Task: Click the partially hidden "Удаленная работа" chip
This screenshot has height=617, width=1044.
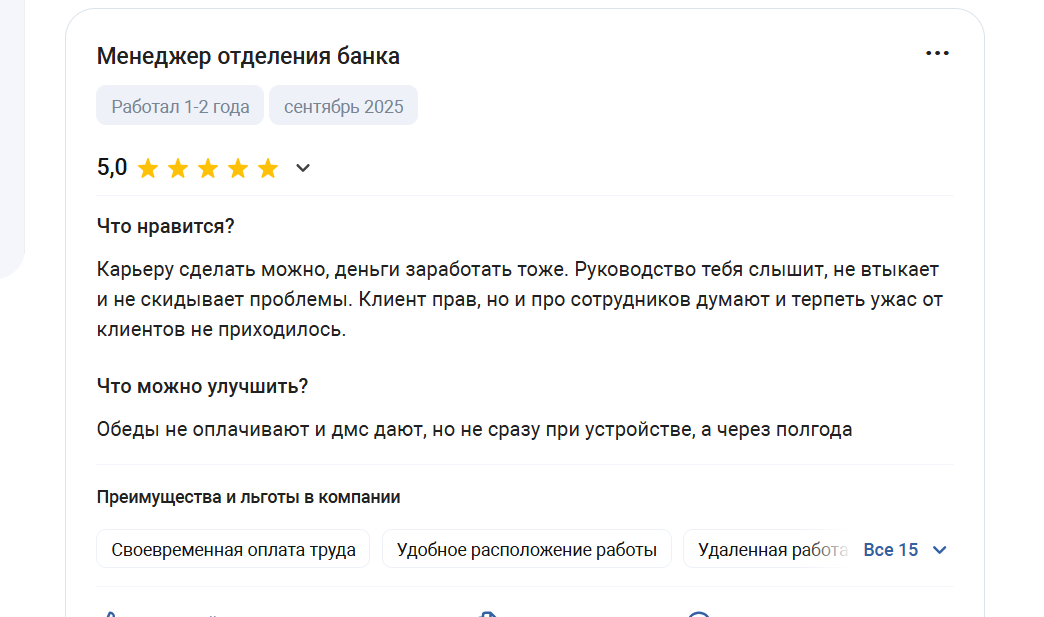Action: [768, 550]
